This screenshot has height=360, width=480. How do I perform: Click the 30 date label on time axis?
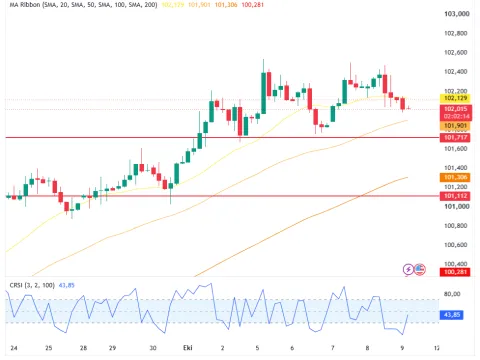pos(153,348)
